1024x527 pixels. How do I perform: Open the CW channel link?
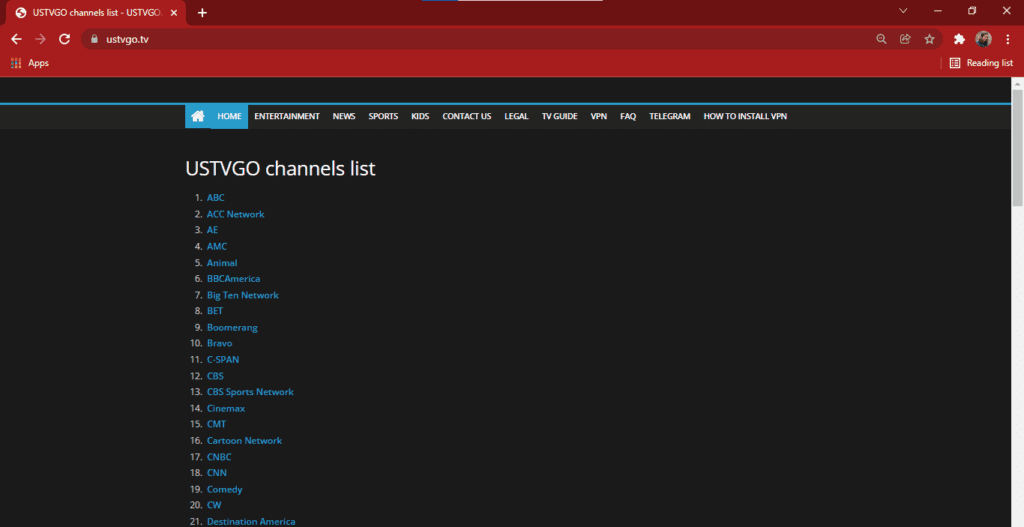click(x=214, y=505)
